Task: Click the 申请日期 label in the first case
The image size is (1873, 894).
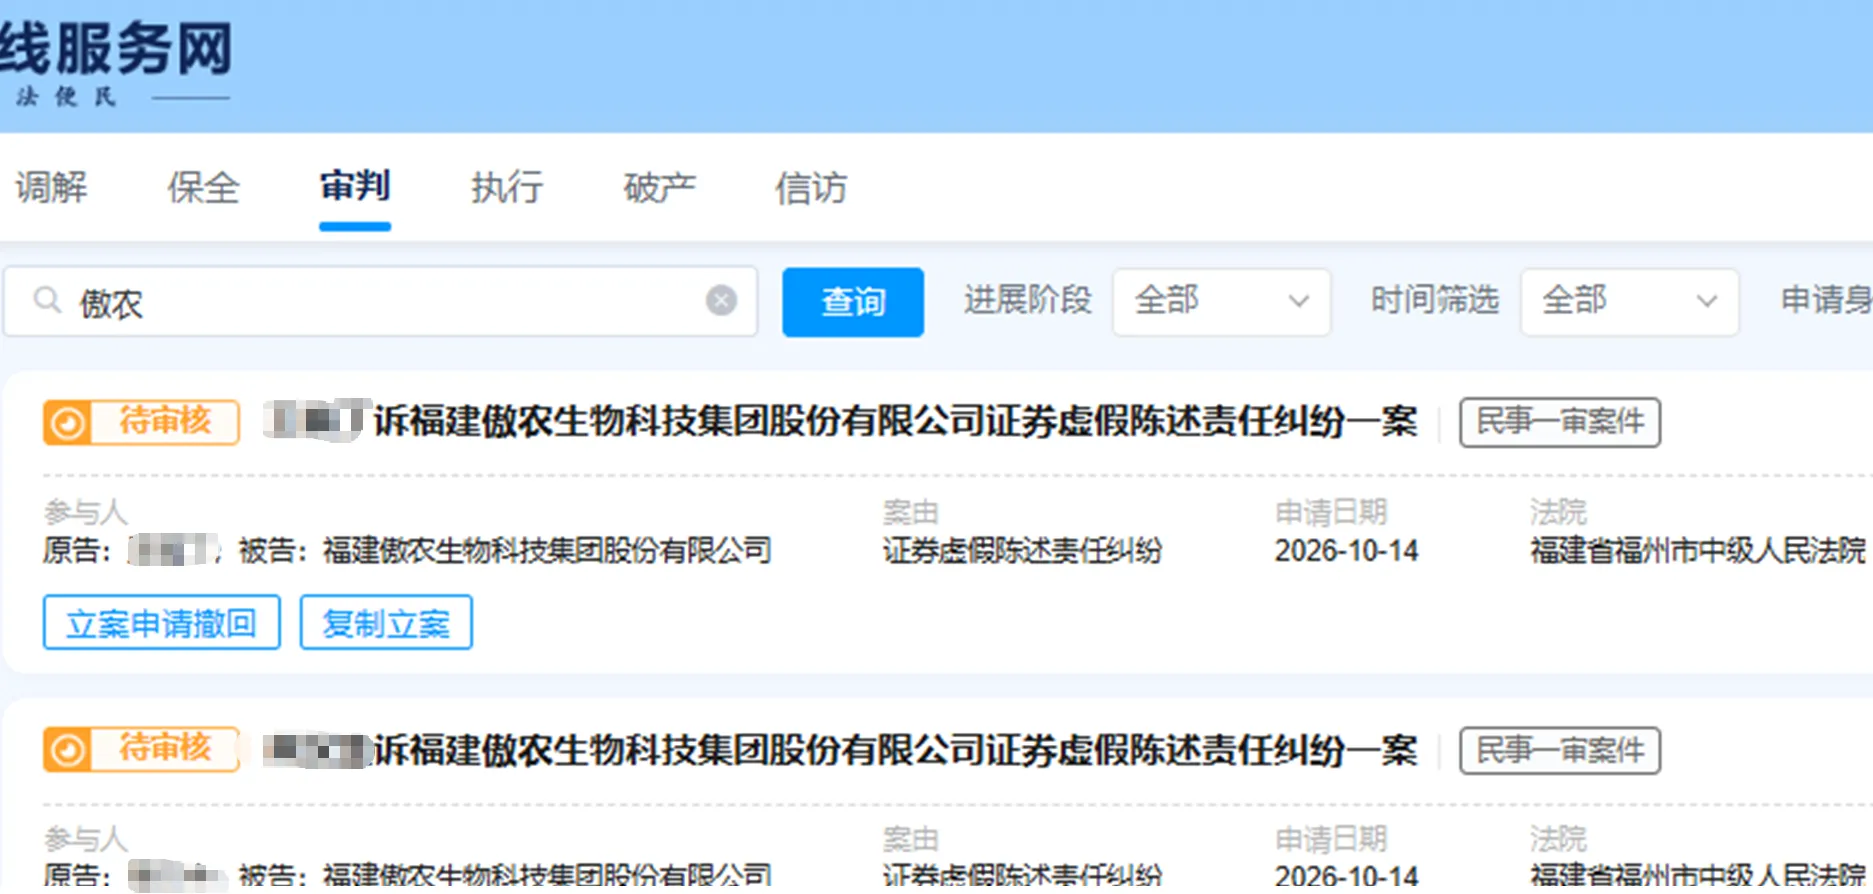Action: (x=1331, y=512)
